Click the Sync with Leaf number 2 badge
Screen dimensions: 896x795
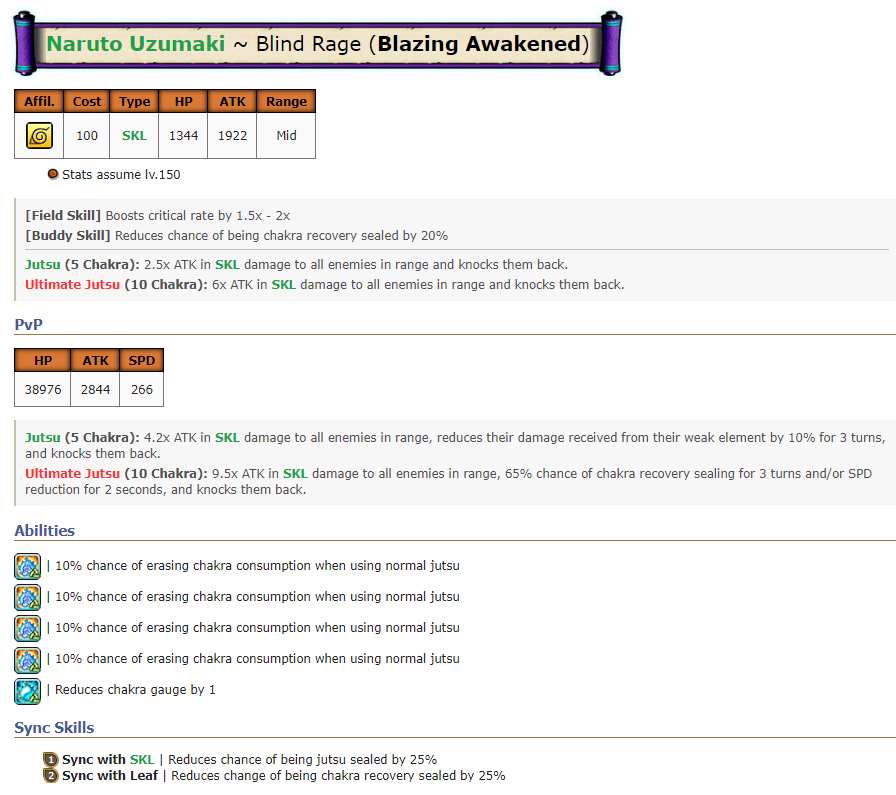[51, 776]
